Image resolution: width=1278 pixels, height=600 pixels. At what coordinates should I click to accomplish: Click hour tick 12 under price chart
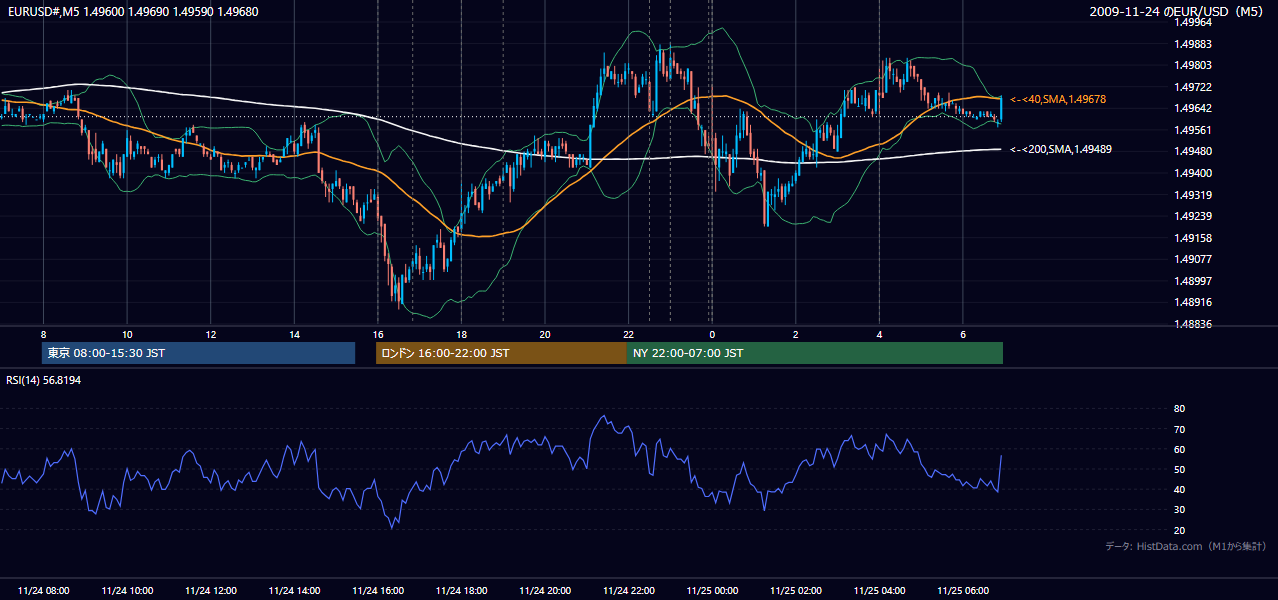tap(210, 334)
